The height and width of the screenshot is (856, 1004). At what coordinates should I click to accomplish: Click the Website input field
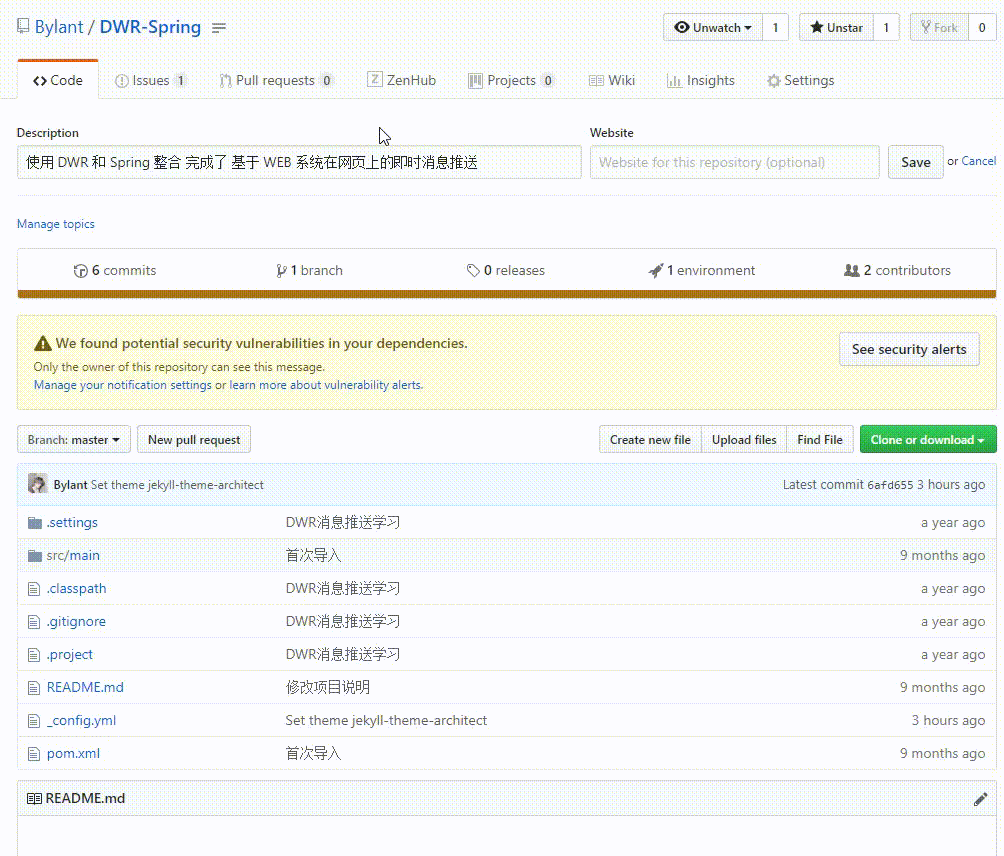click(734, 162)
